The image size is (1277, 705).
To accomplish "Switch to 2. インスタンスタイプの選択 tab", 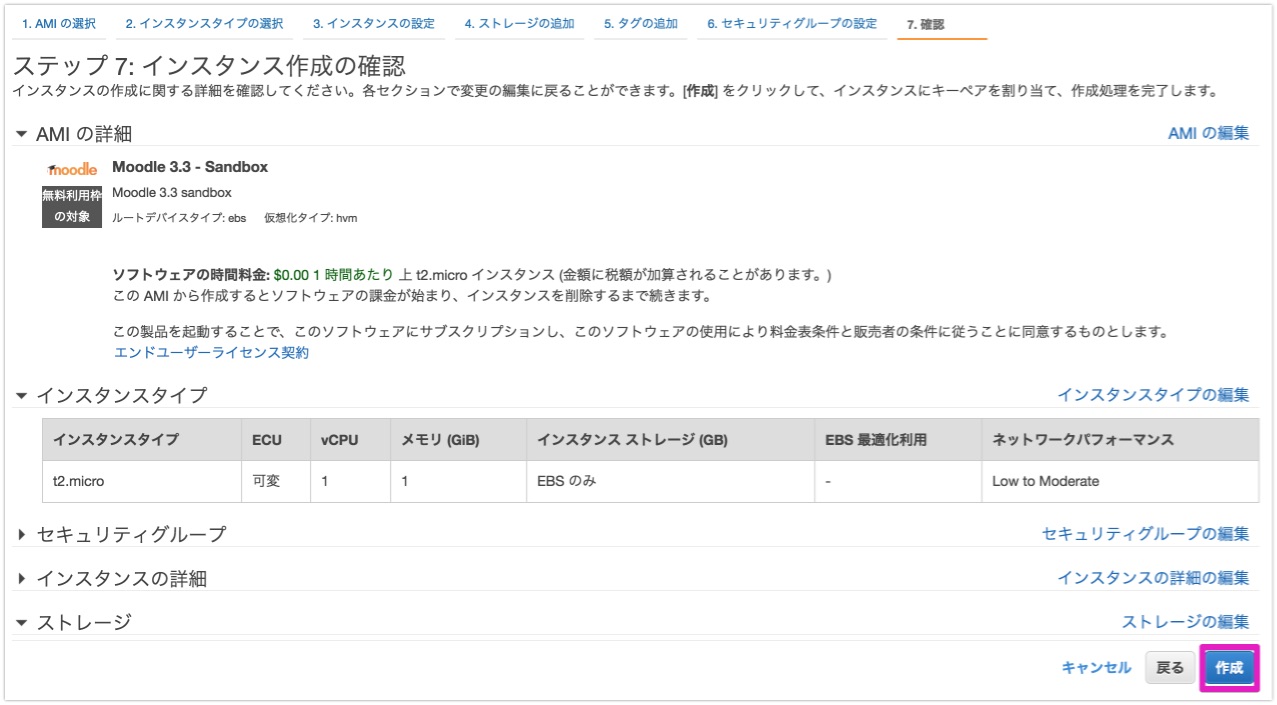I will [204, 24].
